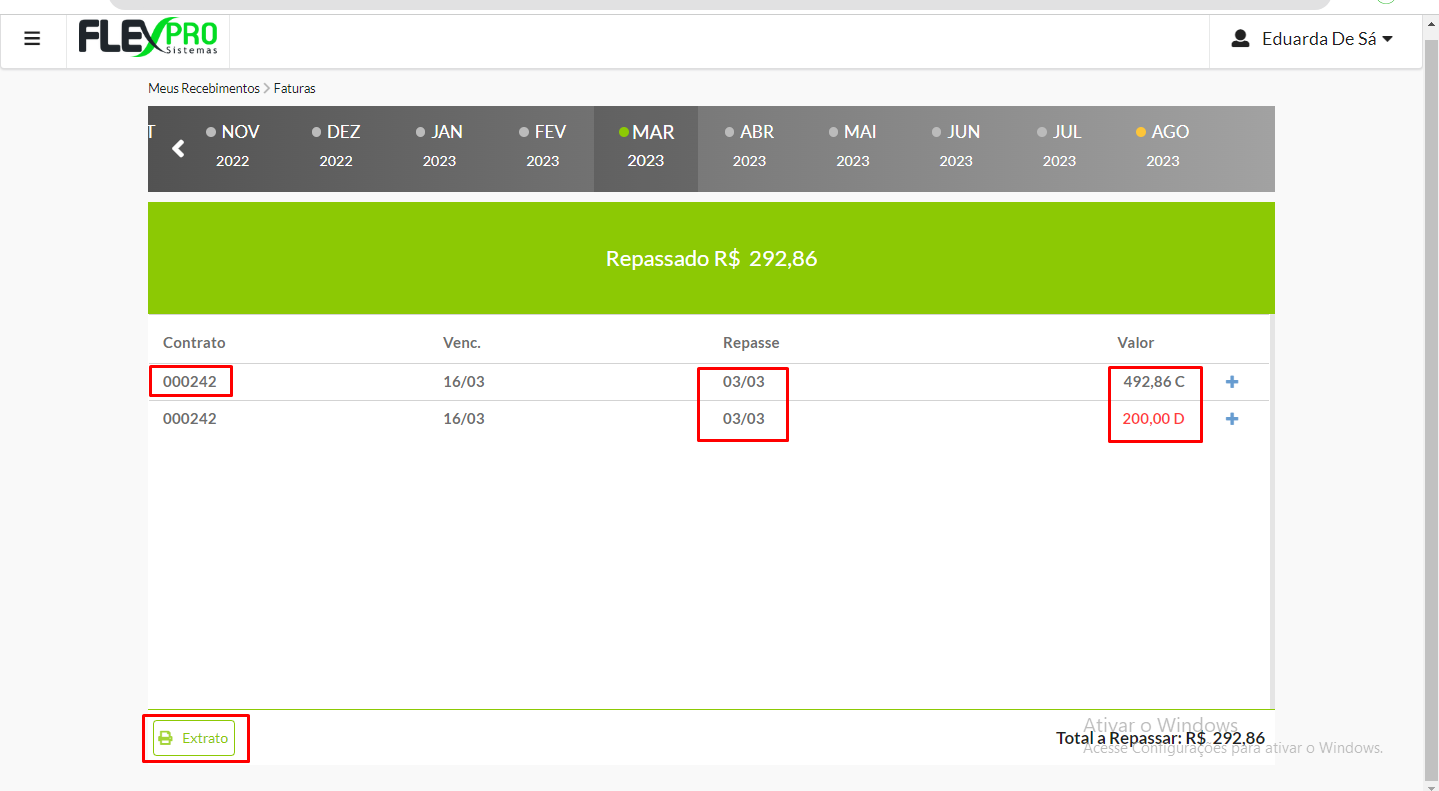Click the Extrato print button

194,738
